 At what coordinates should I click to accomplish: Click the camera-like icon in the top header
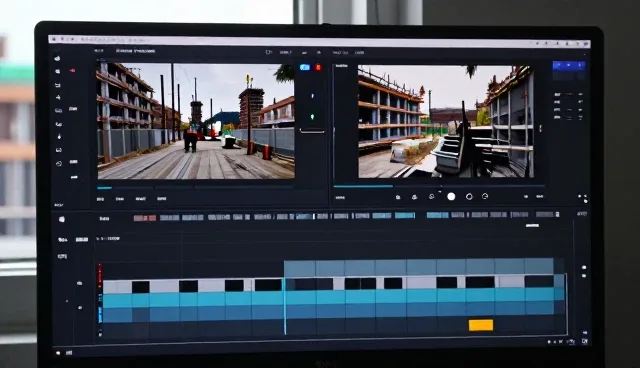coord(268,52)
